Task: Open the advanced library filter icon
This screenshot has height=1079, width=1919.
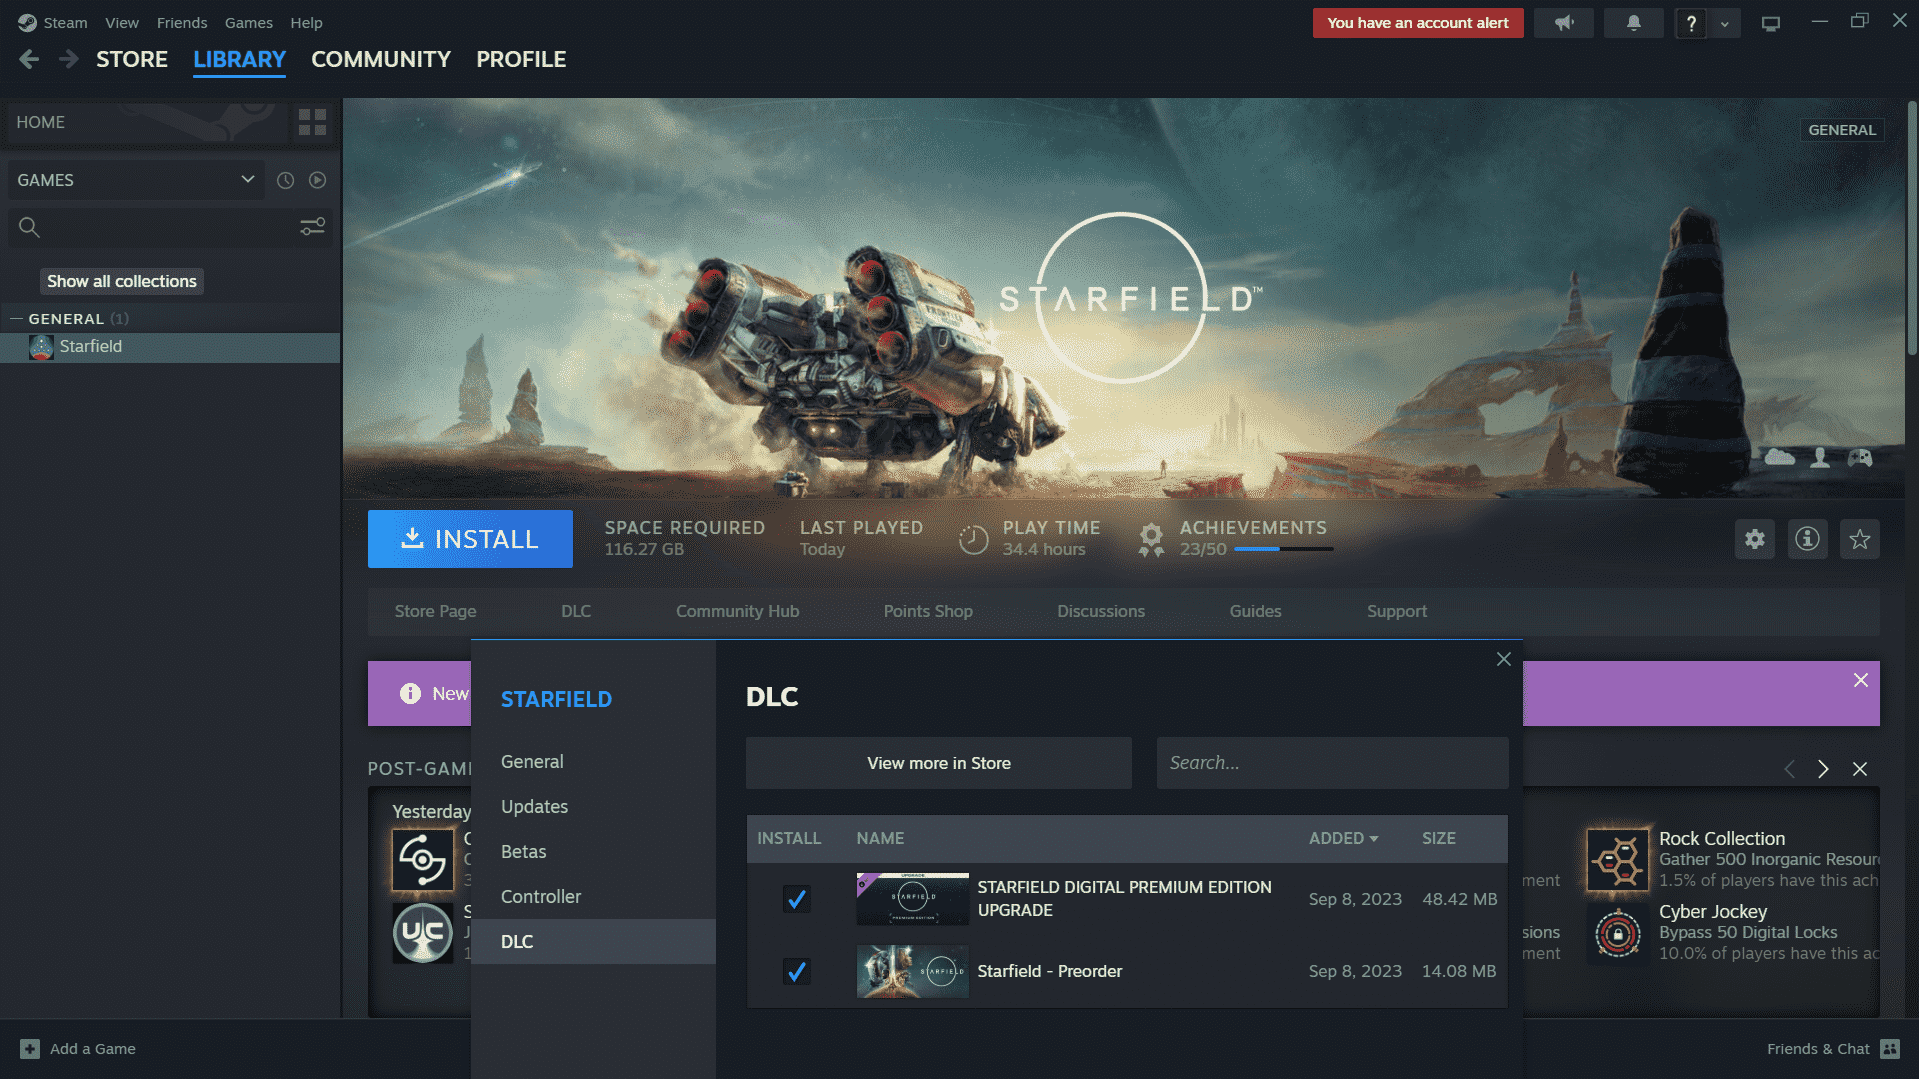Action: 311,227
